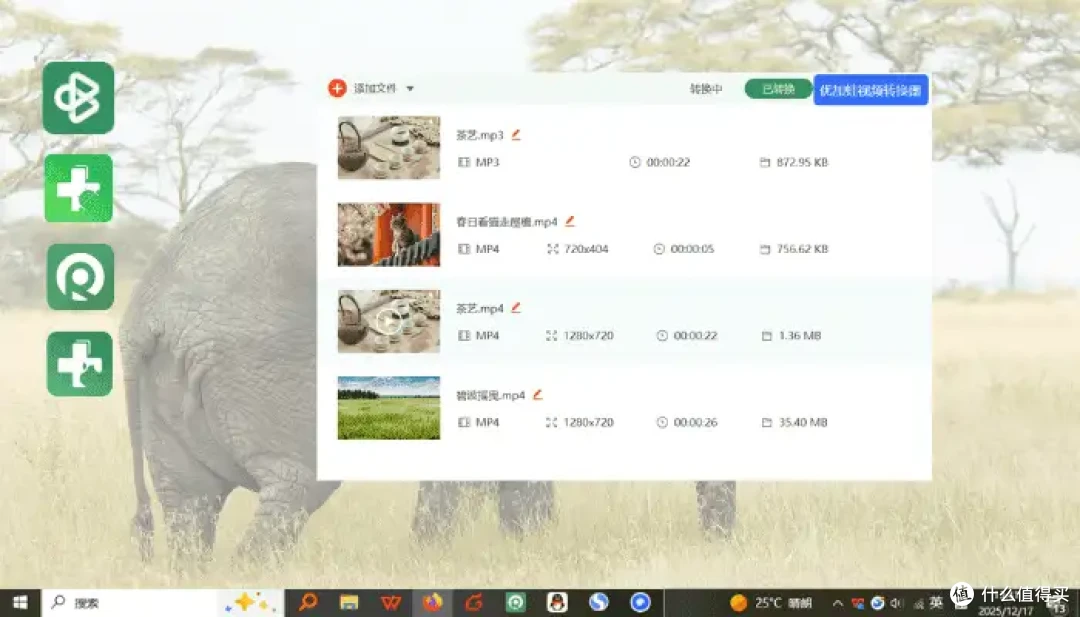Viewport: 1080px width, 617px height.
Task: Open the green Q-shaped desktop app icon
Action: (80, 276)
